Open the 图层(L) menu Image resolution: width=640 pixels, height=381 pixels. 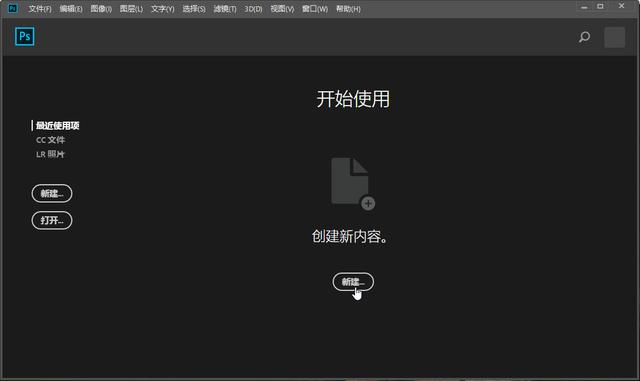tap(131, 9)
